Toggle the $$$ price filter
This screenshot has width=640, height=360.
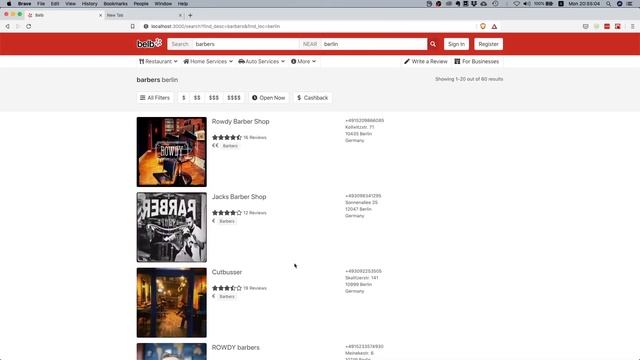pos(214,98)
